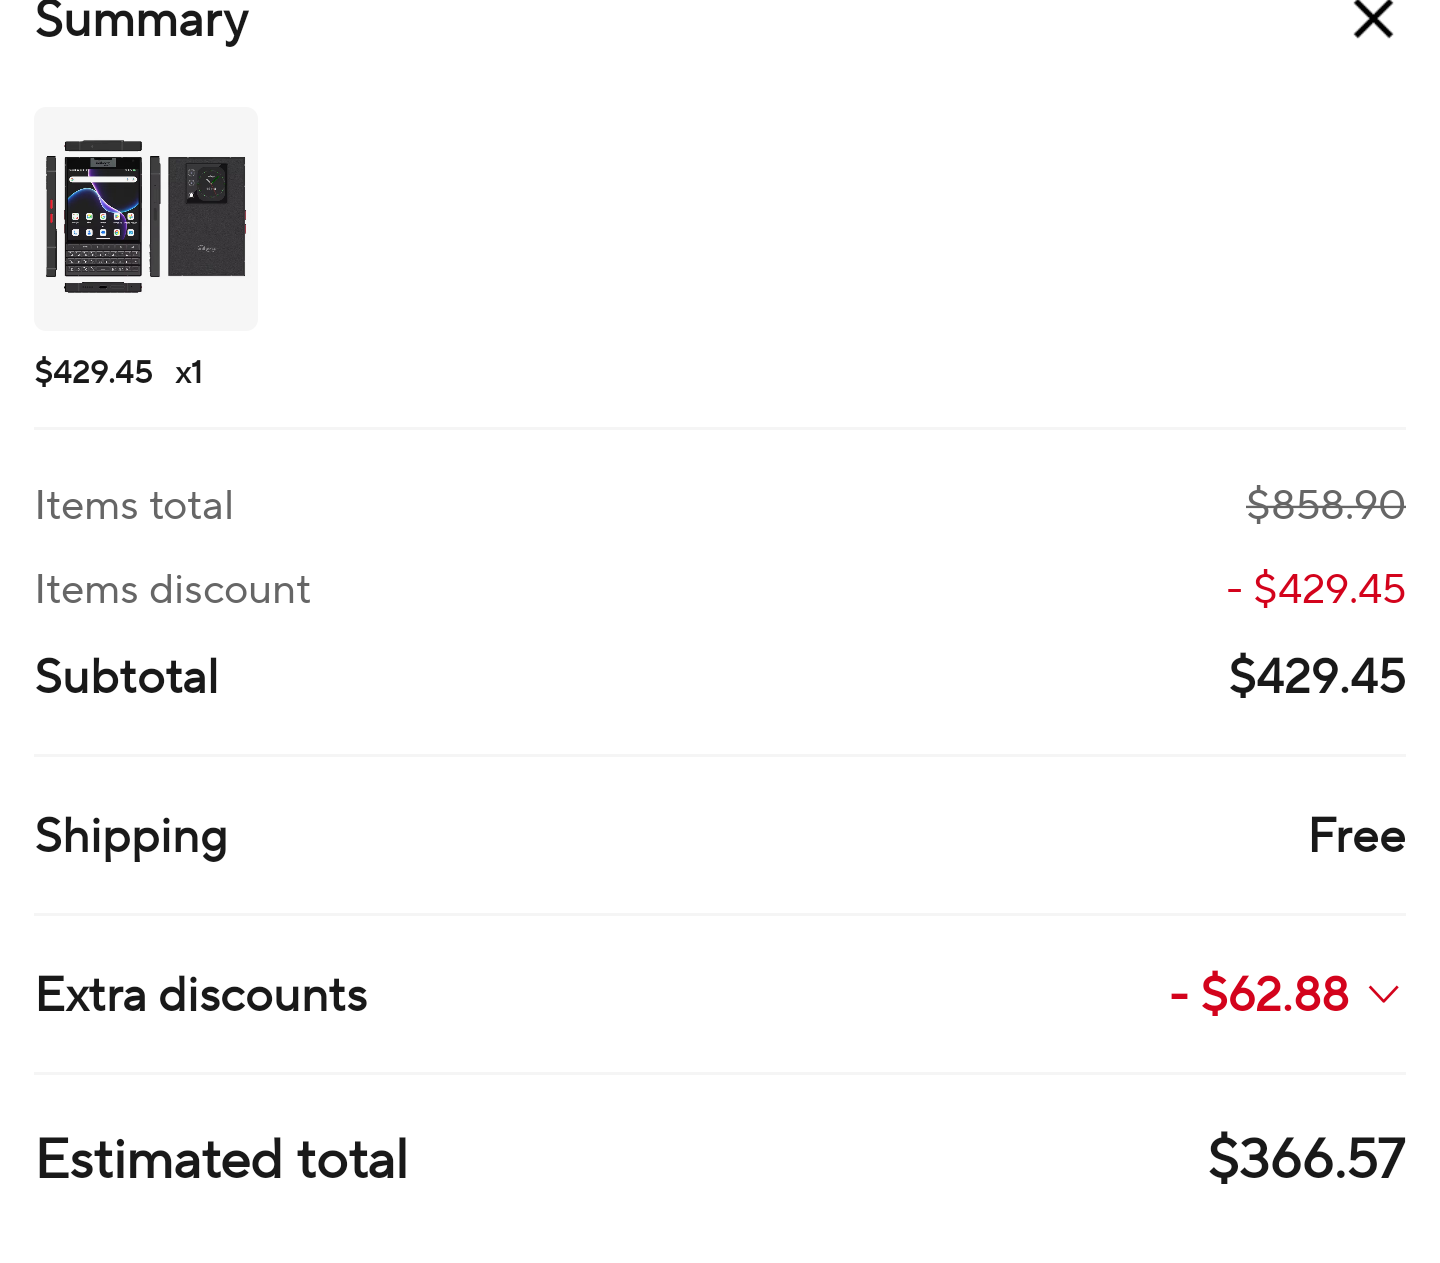Click the bold Subtotal amount $429.45
This screenshot has width=1440, height=1263.
1317,676
